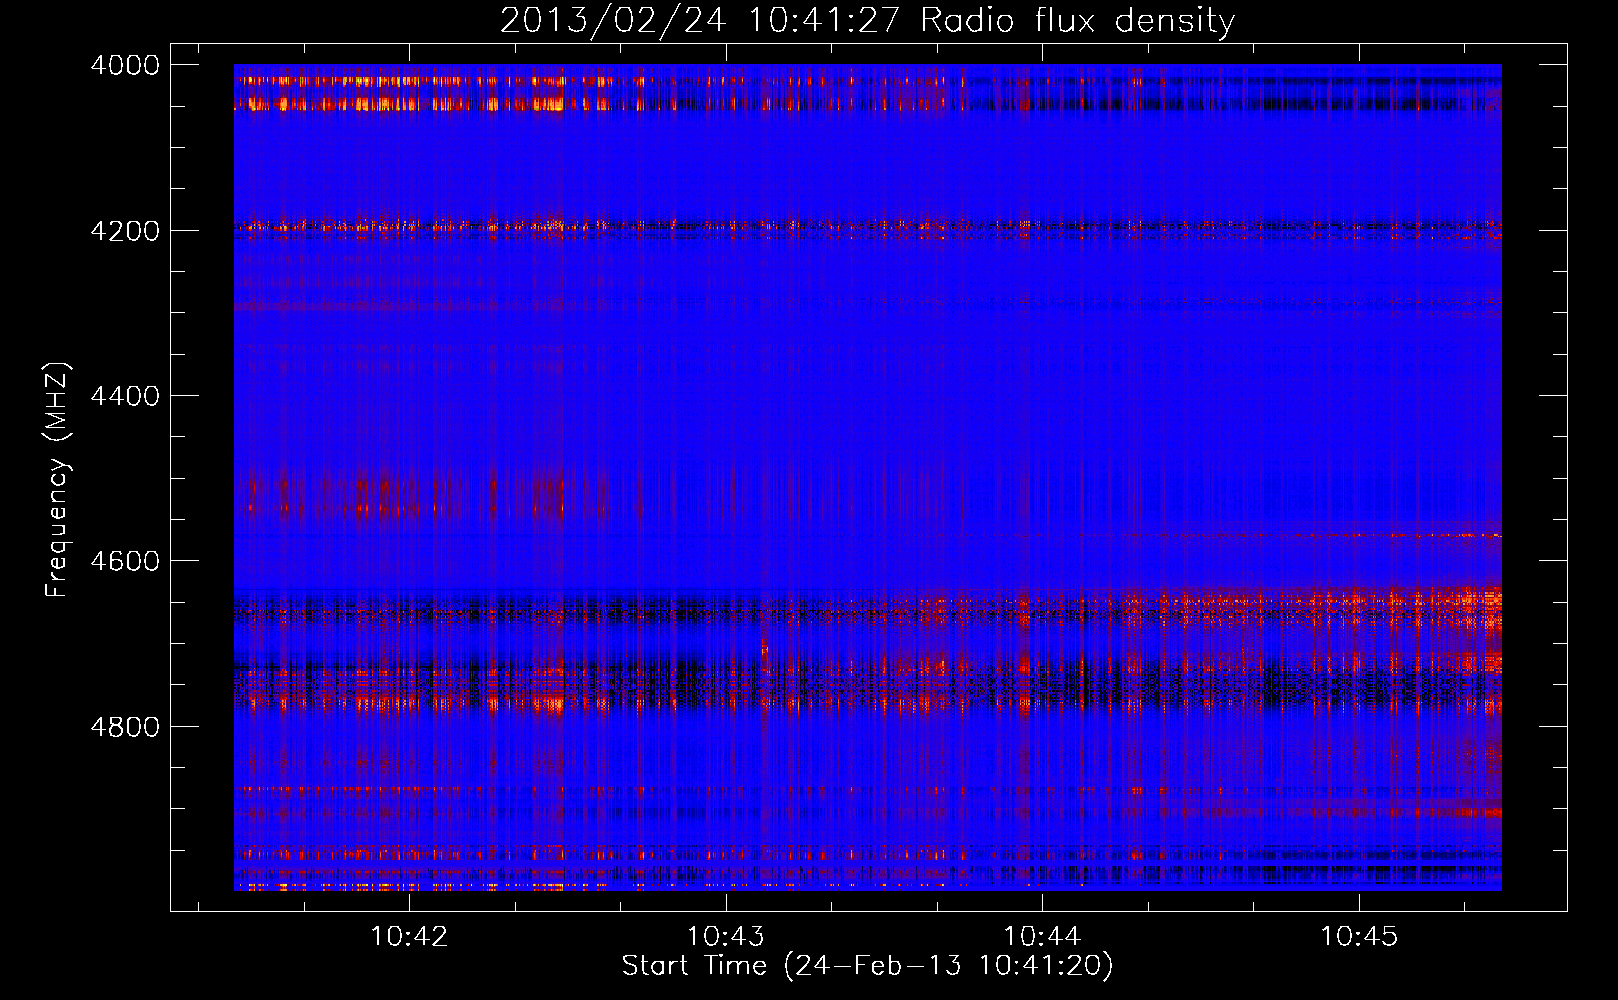Click the 4800 frequency tick label

pos(125,726)
